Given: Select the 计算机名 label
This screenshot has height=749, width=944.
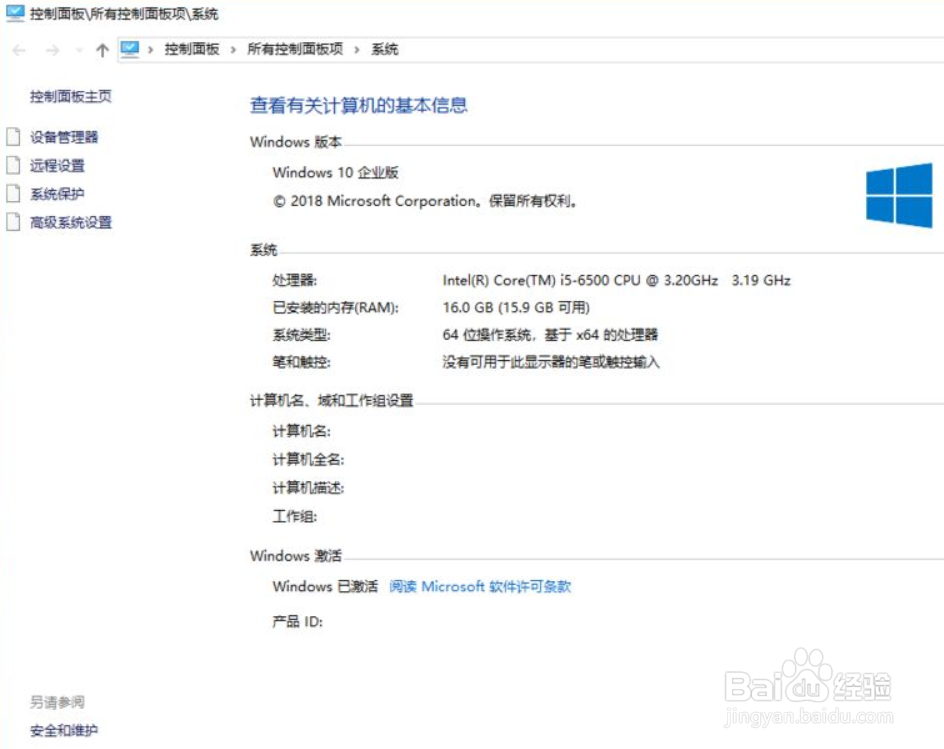Looking at the screenshot, I should point(302,431).
